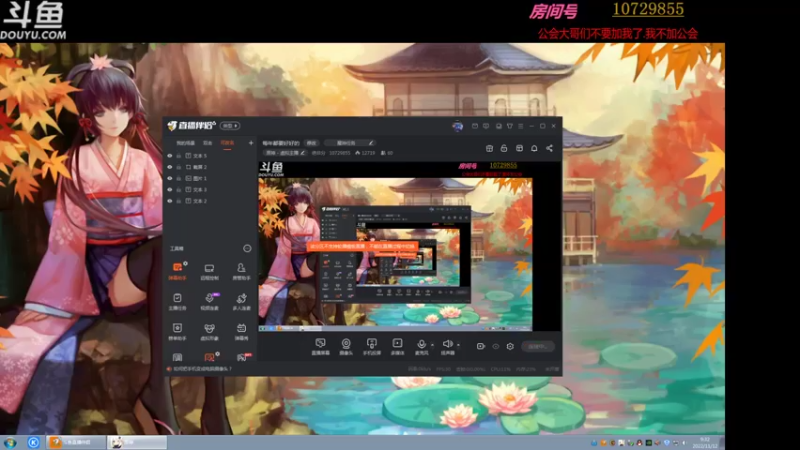
Task: Open the ranking assistant tool with star badge
Action: click(177, 331)
